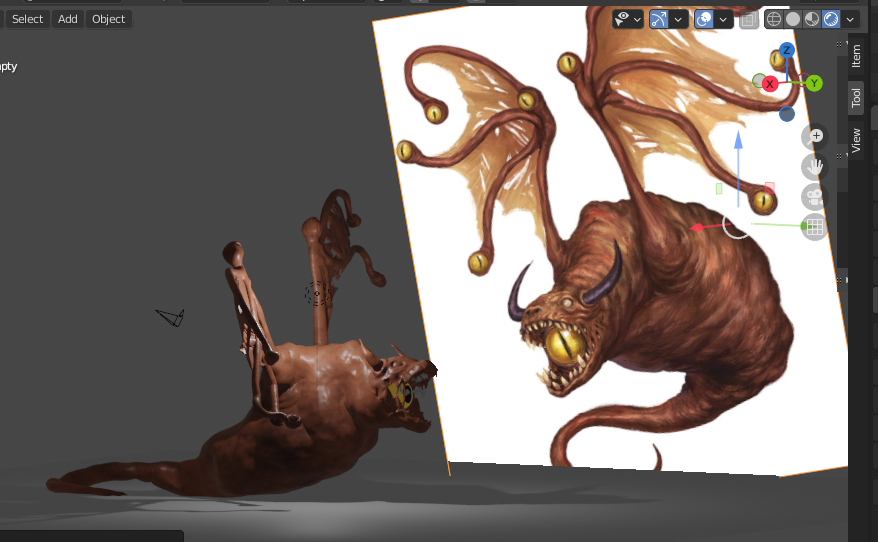
Task: Open the Item sidebar tab
Action: coord(856,55)
